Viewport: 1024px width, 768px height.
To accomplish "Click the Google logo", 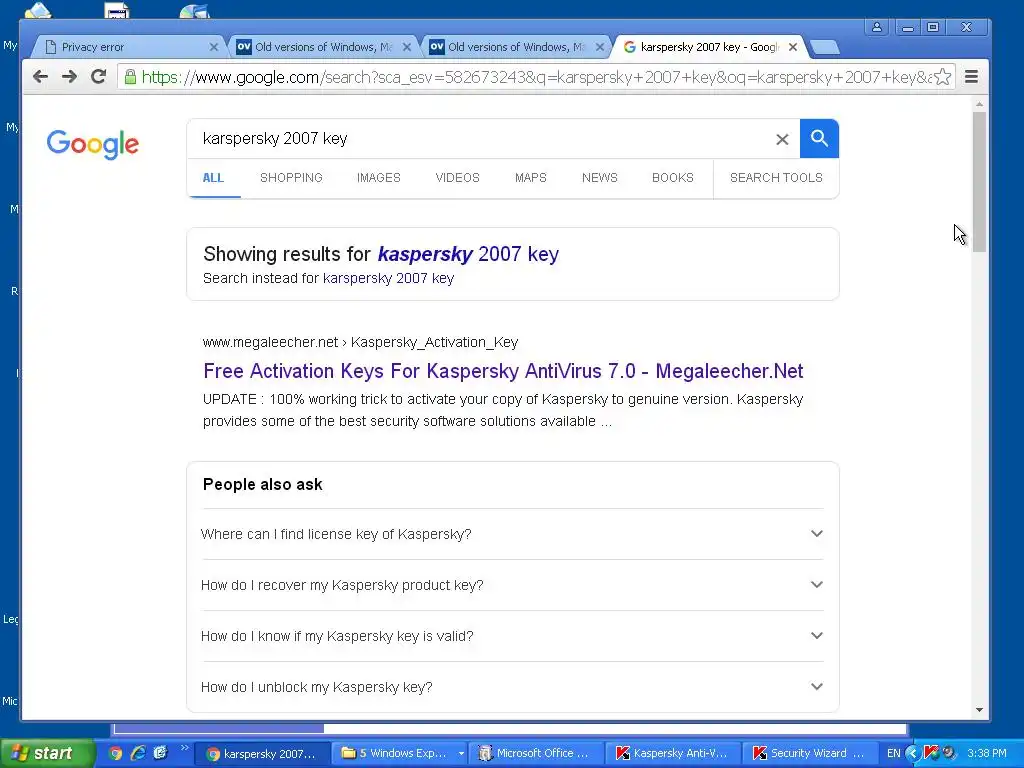I will (93, 144).
